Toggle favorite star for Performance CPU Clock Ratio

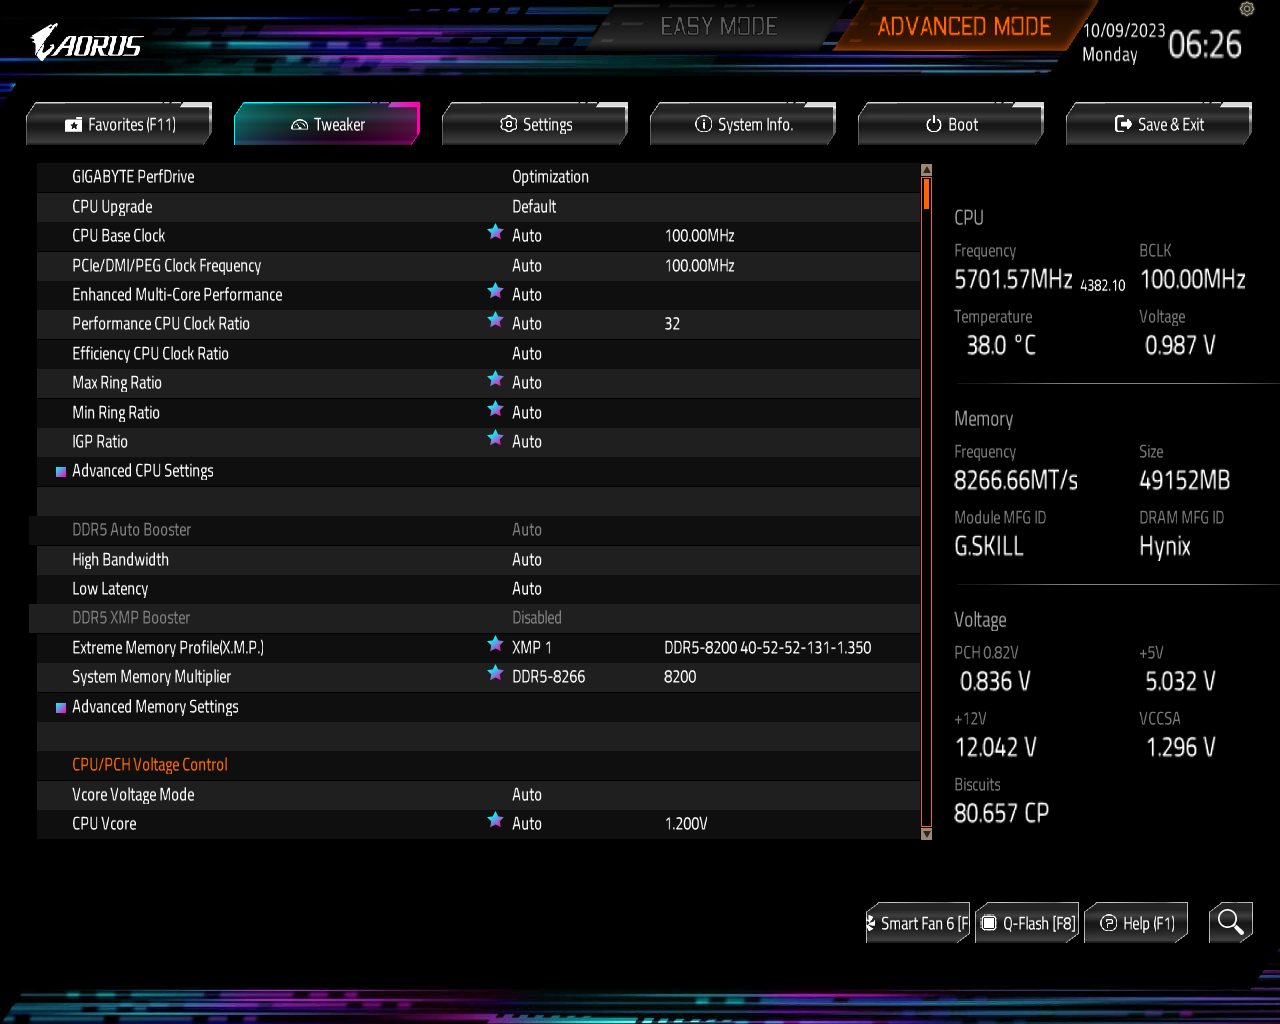click(x=495, y=320)
